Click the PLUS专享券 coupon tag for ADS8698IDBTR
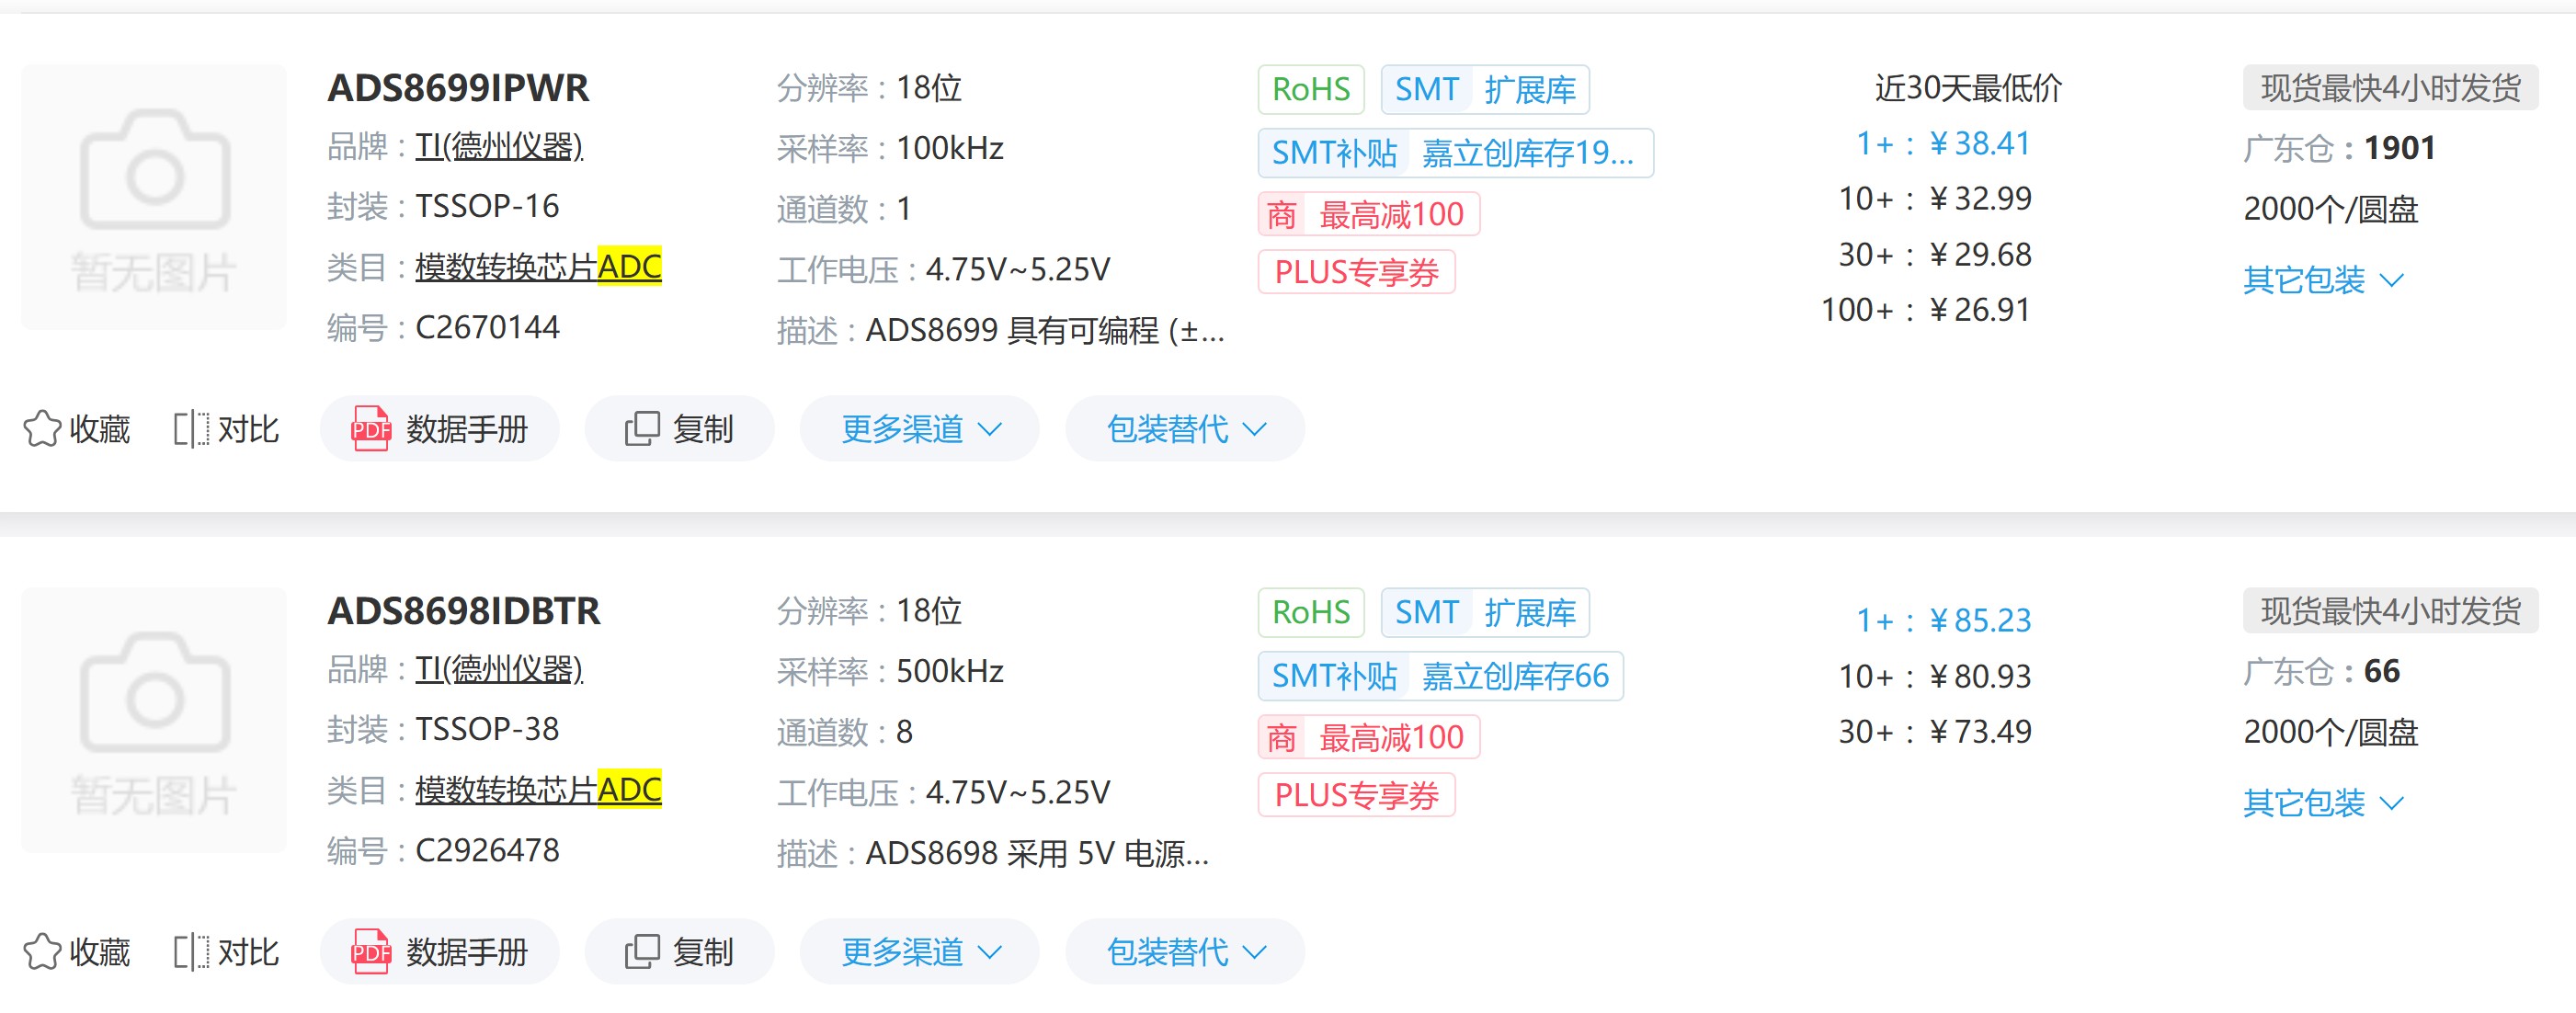Viewport: 2576px width, 1013px height. point(1357,795)
